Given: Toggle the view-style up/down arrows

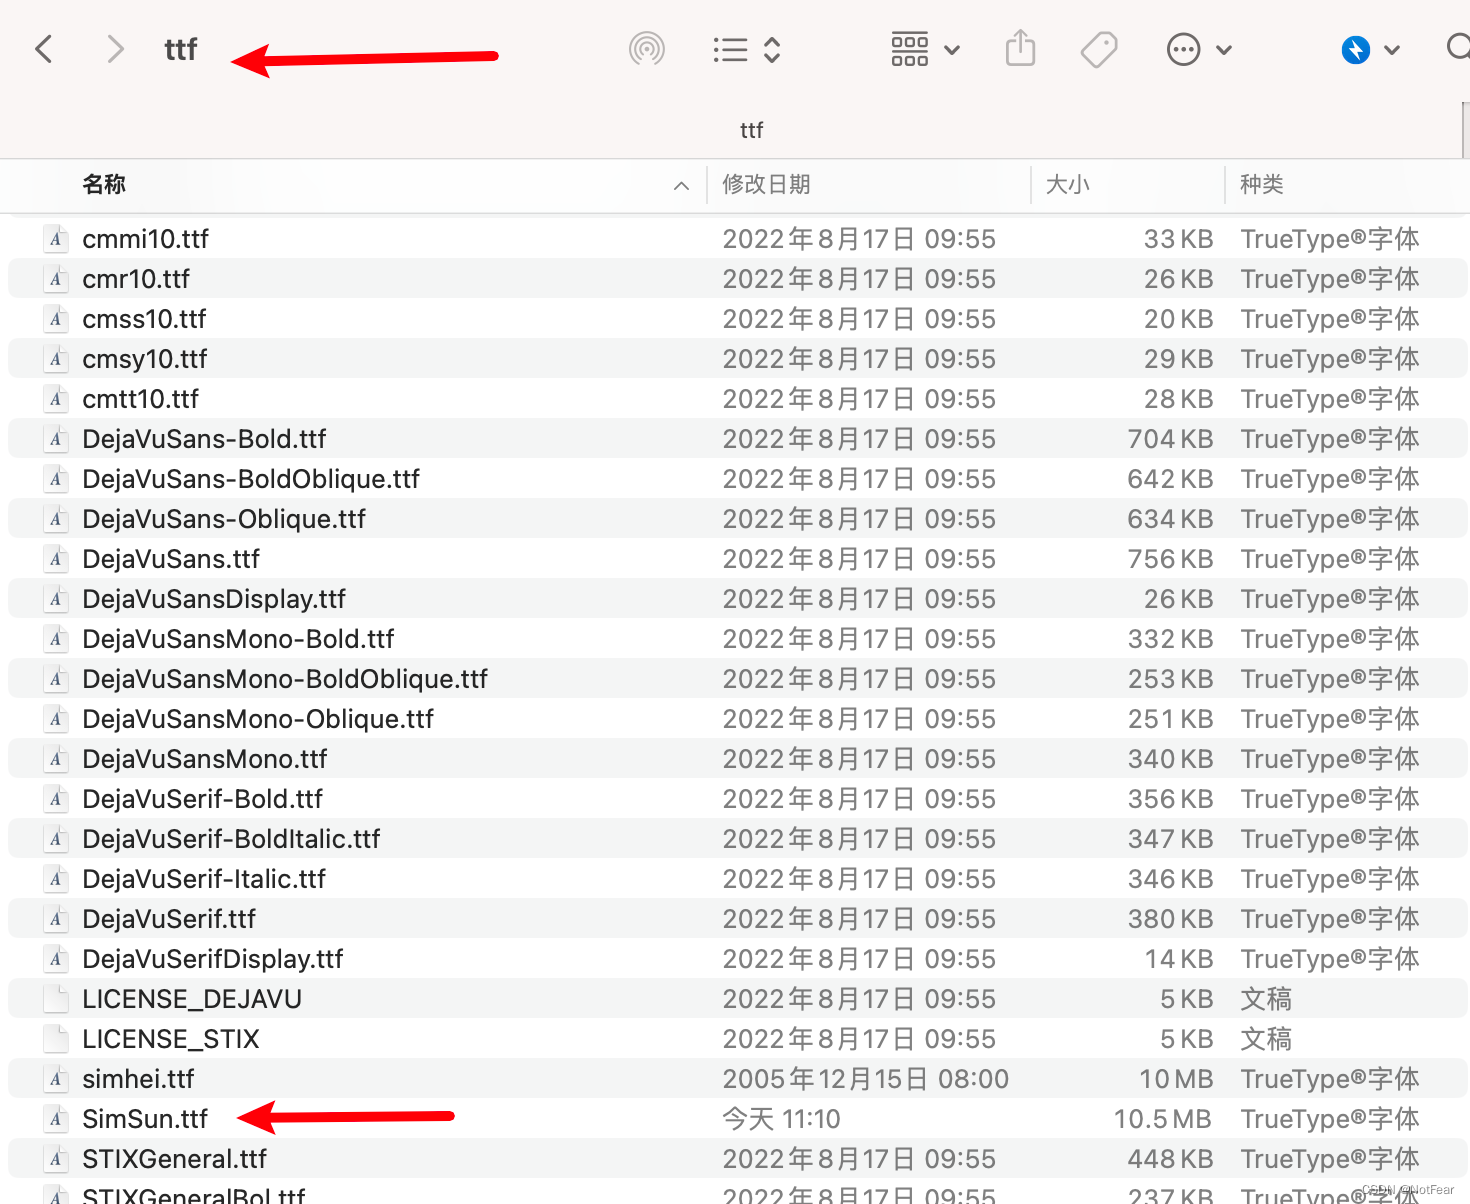Looking at the screenshot, I should 772,50.
